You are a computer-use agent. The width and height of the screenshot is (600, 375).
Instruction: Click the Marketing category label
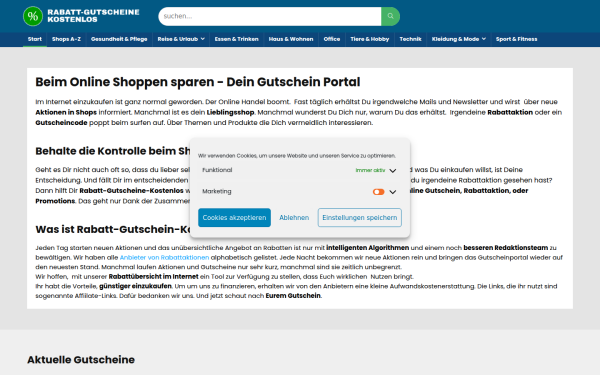[217, 191]
